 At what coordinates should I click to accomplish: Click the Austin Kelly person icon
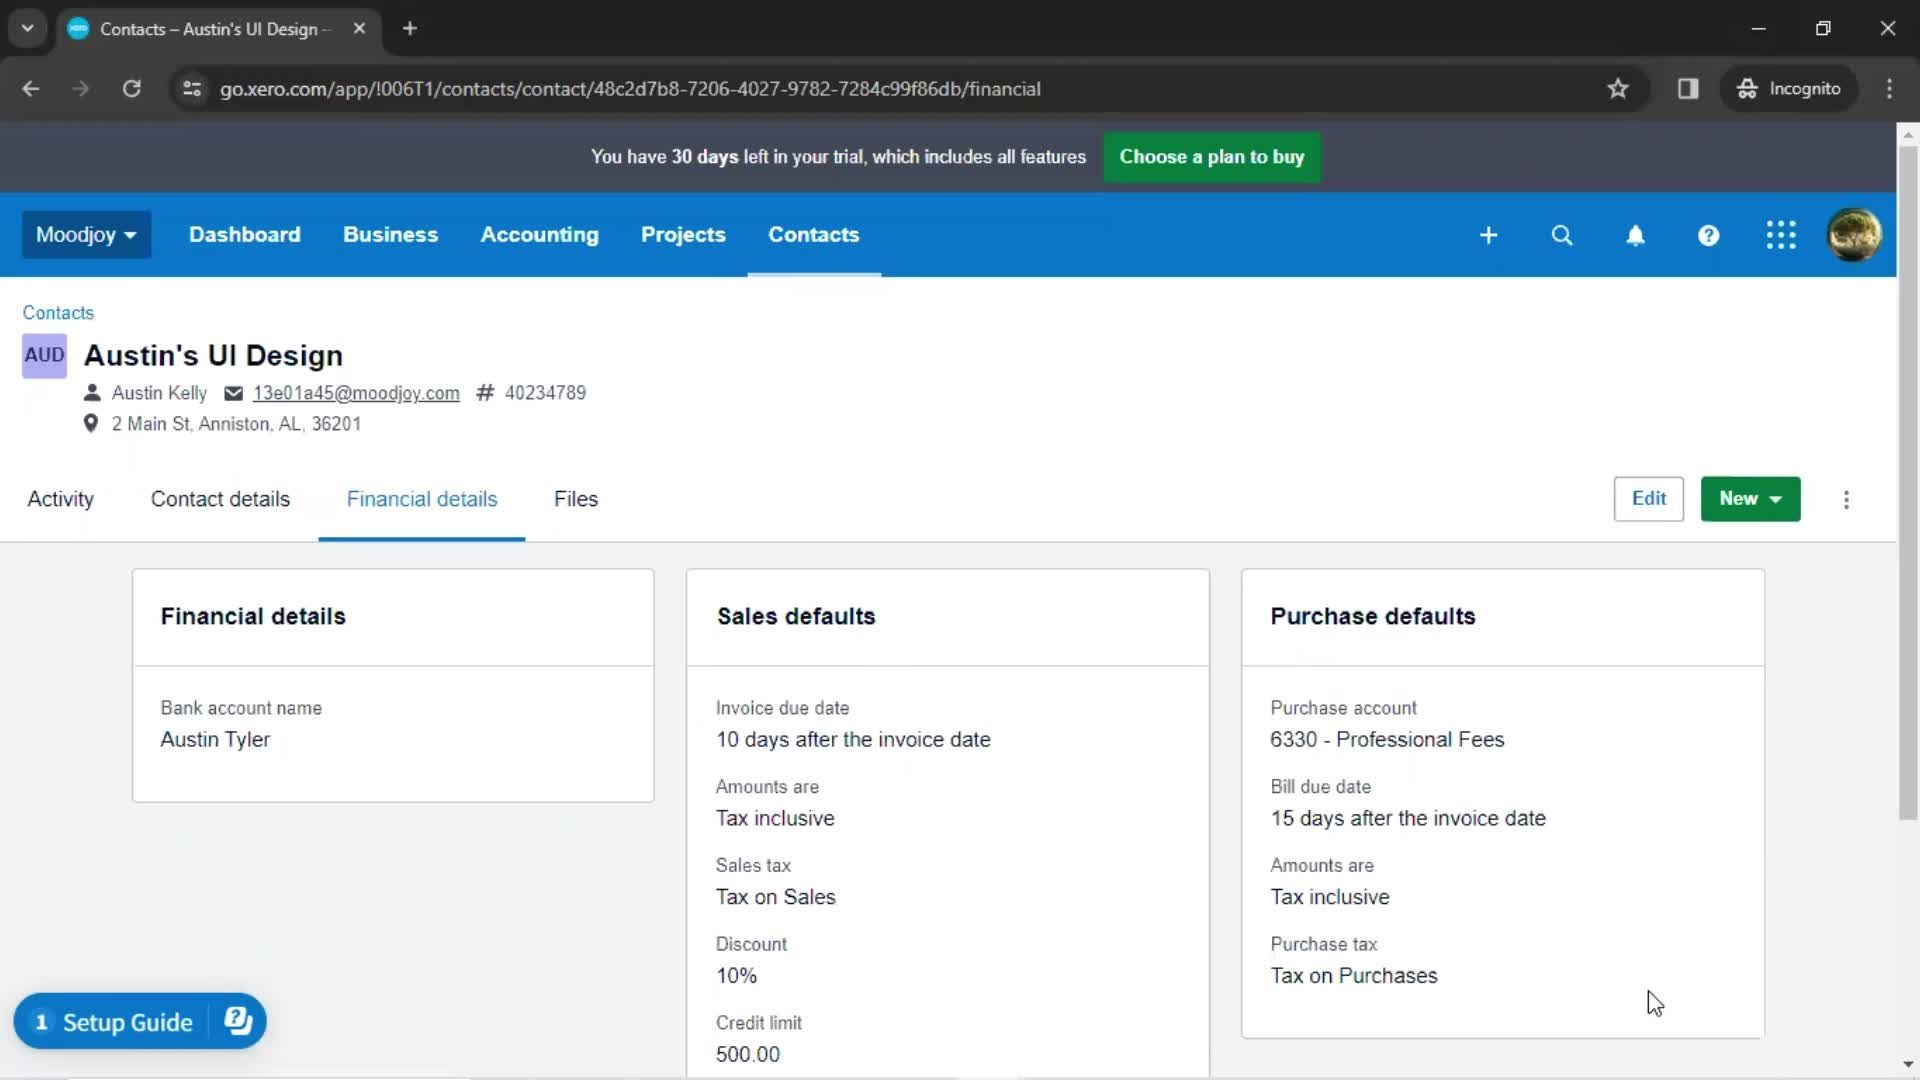(x=92, y=393)
